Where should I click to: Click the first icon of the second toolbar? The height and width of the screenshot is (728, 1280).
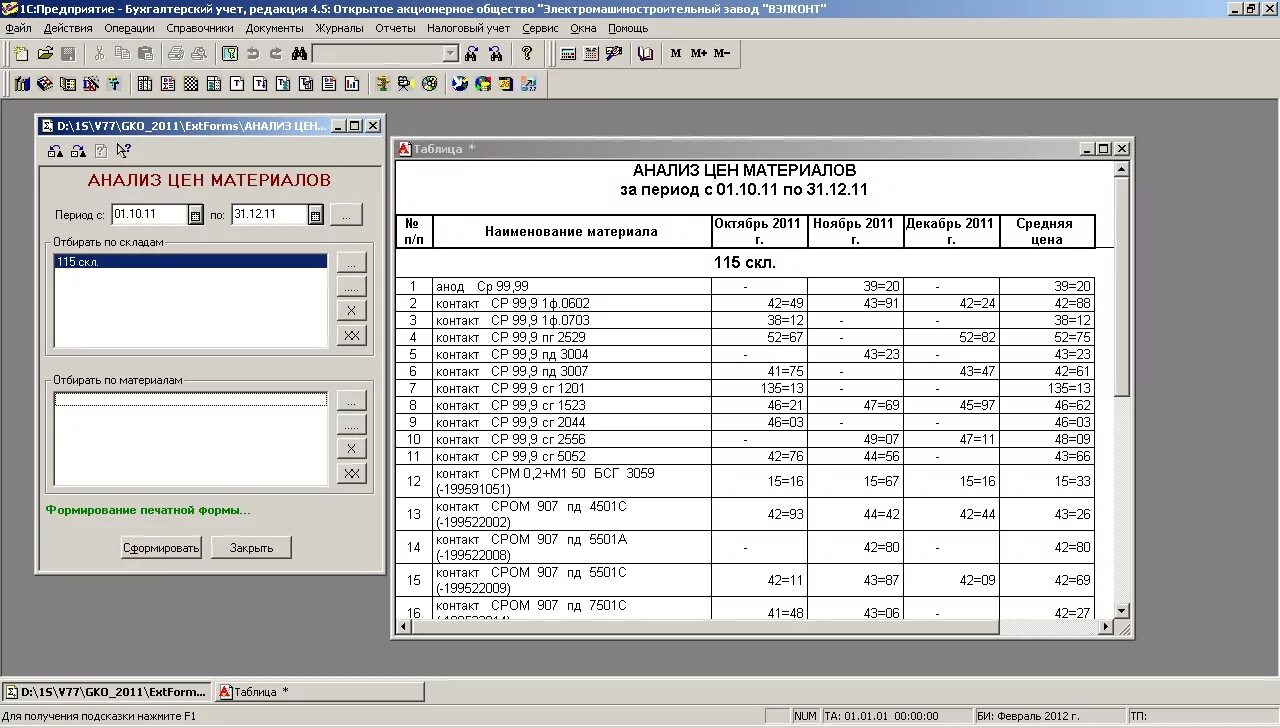click(x=22, y=83)
